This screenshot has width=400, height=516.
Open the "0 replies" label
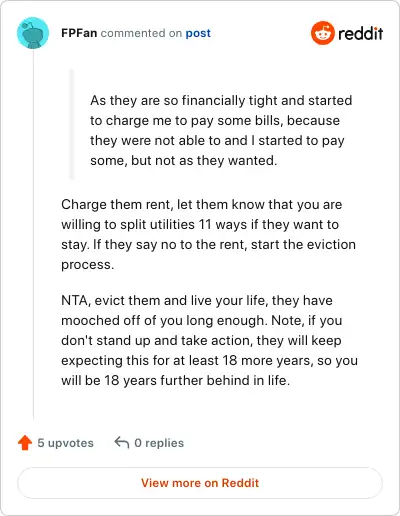[x=159, y=443]
